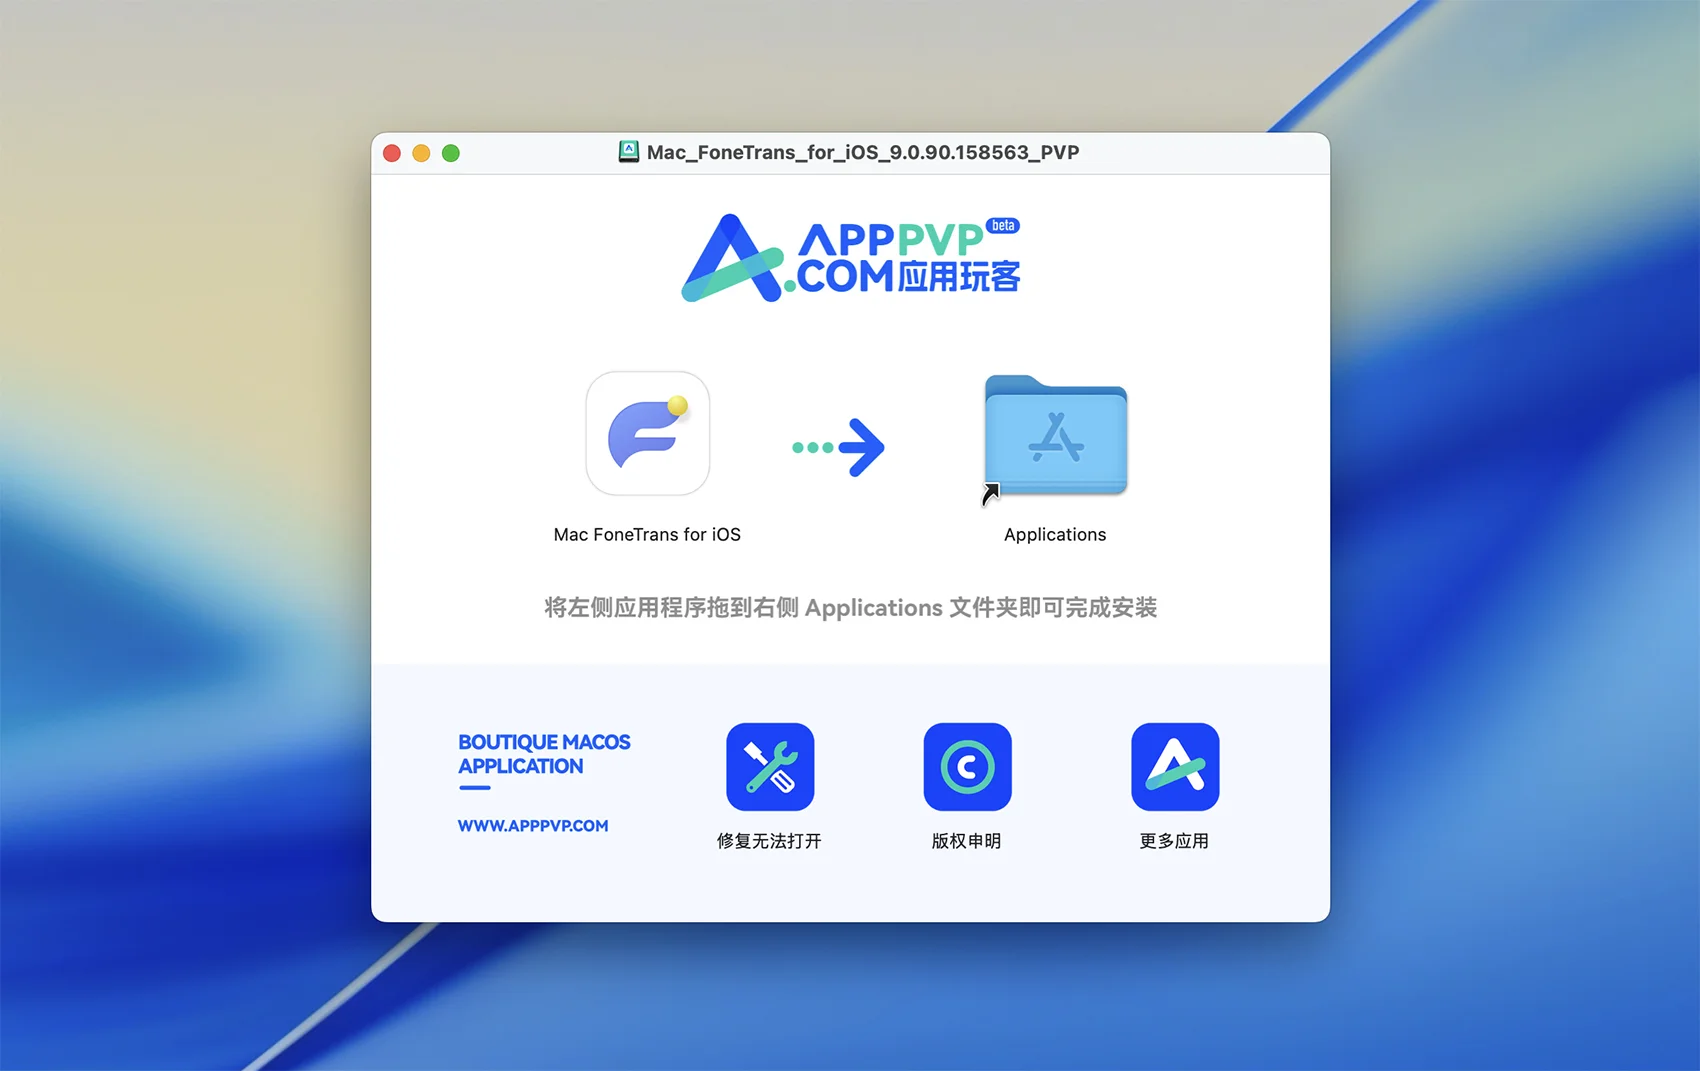The height and width of the screenshot is (1071, 1700).
Task: Click the disk image icon in the title bar
Action: click(629, 152)
